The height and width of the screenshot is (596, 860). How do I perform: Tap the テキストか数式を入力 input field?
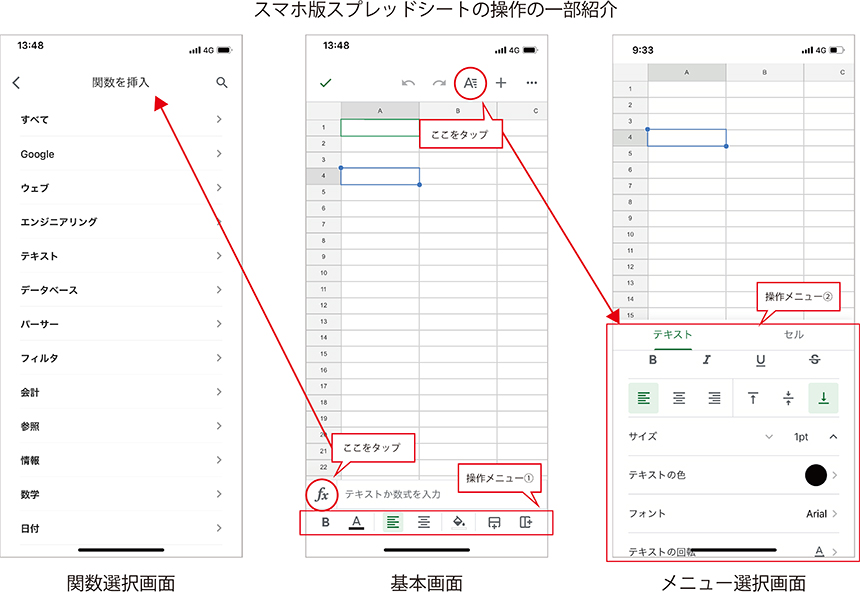[393, 495]
